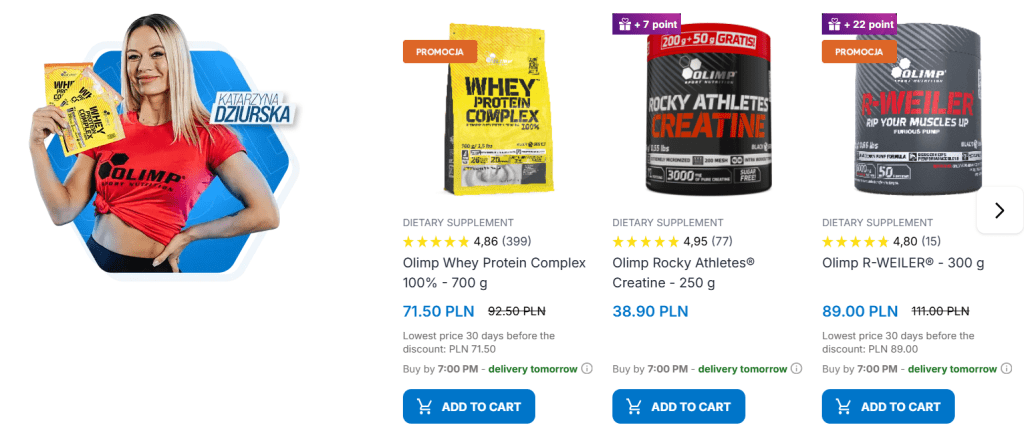This screenshot has width=1024, height=437.
Task: Add Olimp R-WEILER to cart
Action: tap(888, 406)
